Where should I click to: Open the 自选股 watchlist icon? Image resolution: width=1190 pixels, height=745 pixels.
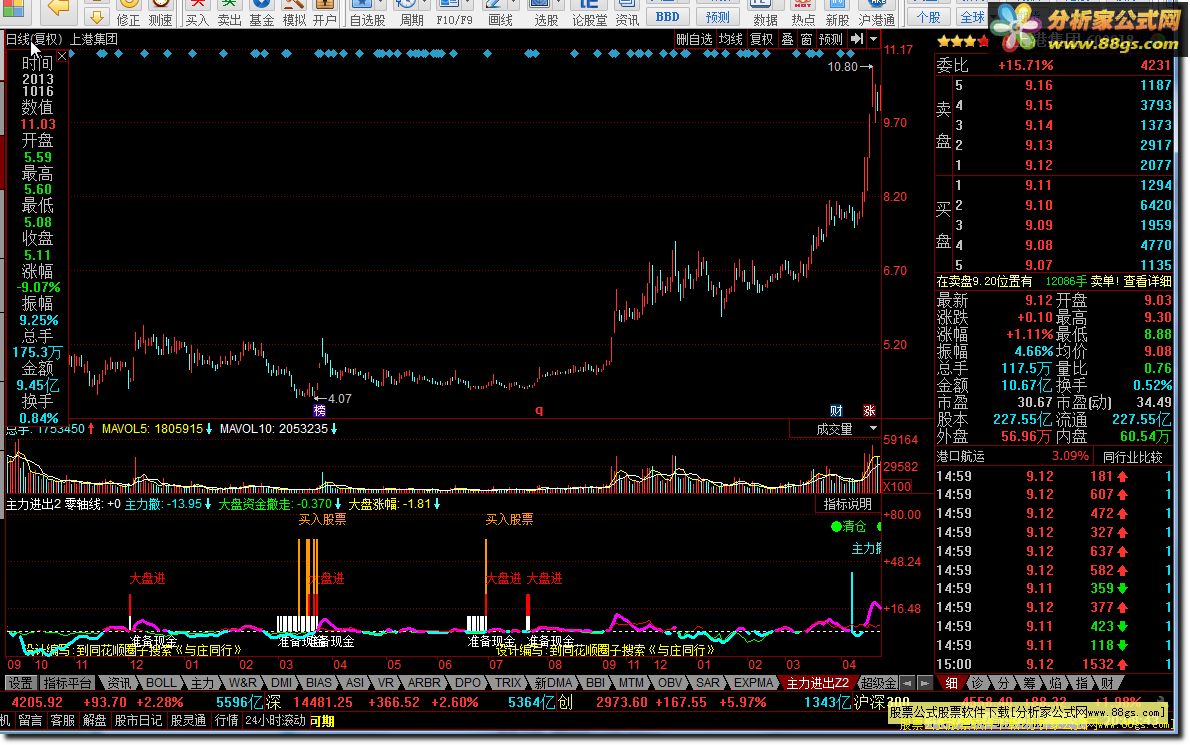point(367,13)
